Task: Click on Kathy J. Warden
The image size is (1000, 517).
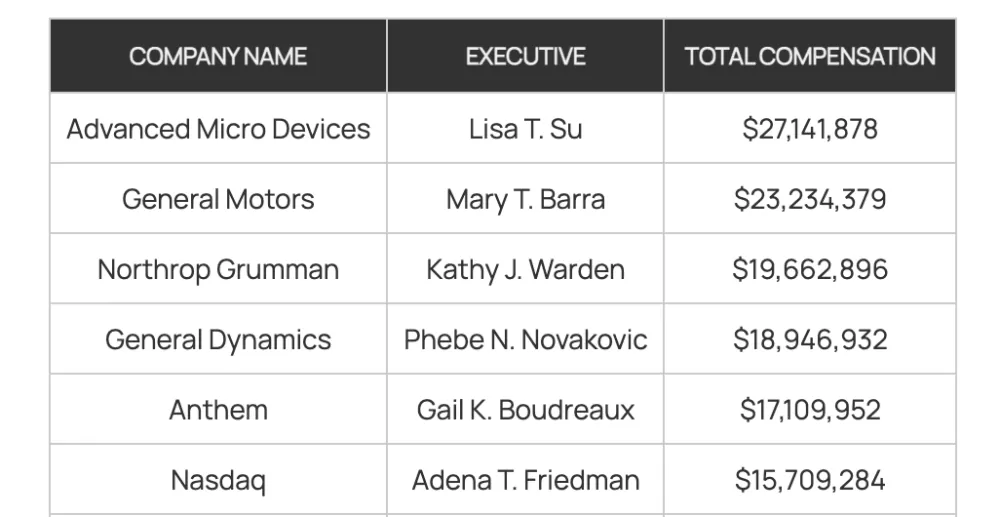Action: click(x=526, y=270)
